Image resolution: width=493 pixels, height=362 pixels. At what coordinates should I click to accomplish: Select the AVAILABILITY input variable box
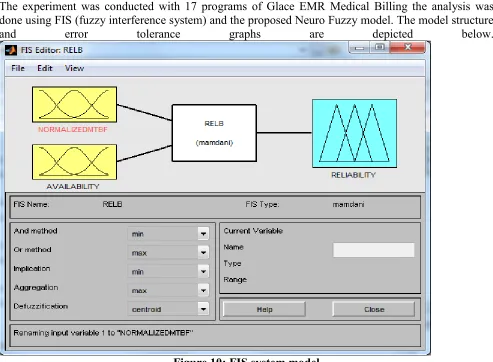click(74, 162)
